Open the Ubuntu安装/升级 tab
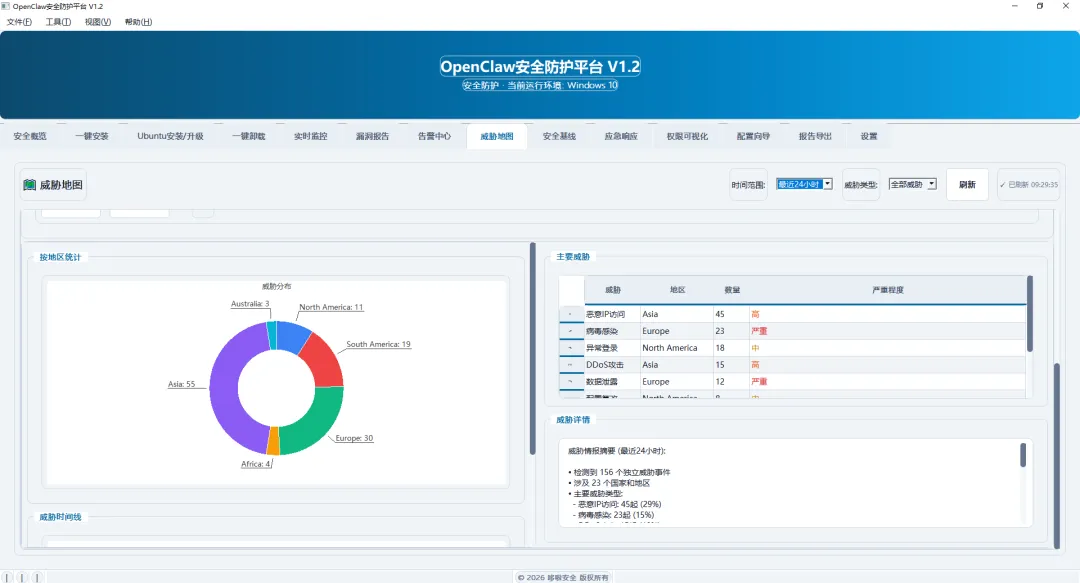This screenshot has height=583, width=1080. pos(170,136)
